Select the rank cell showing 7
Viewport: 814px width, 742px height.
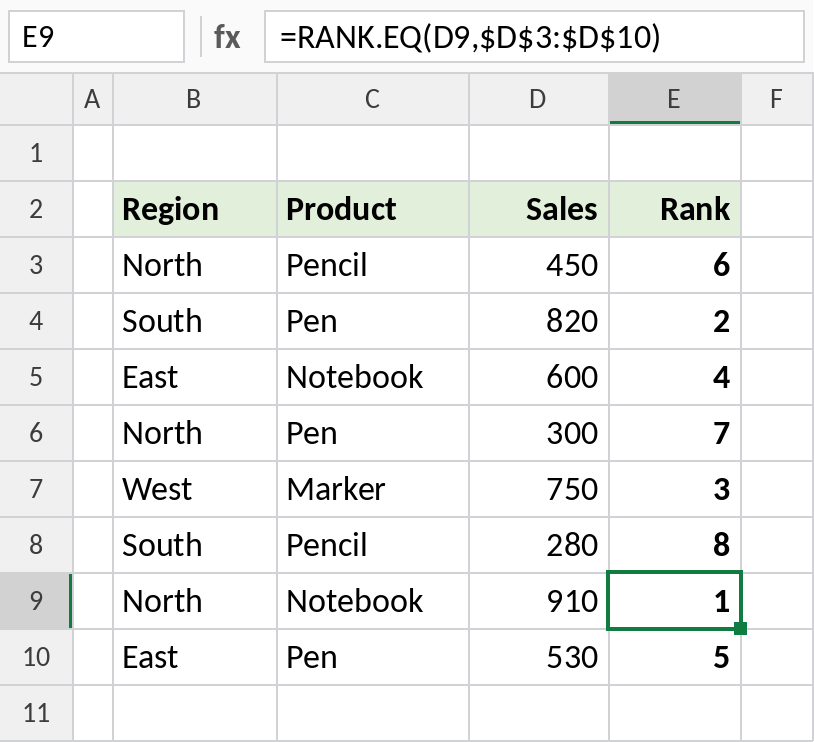pyautogui.click(x=675, y=434)
